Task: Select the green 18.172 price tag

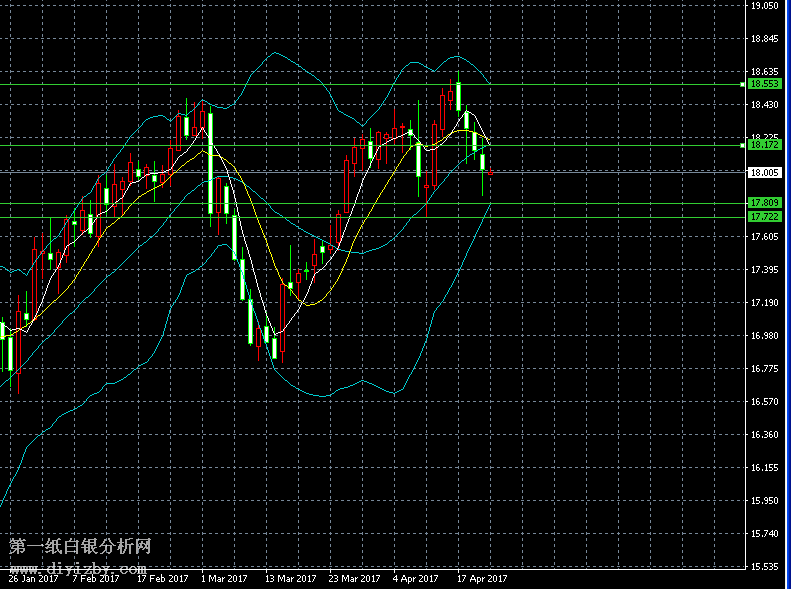Action: [x=765, y=145]
